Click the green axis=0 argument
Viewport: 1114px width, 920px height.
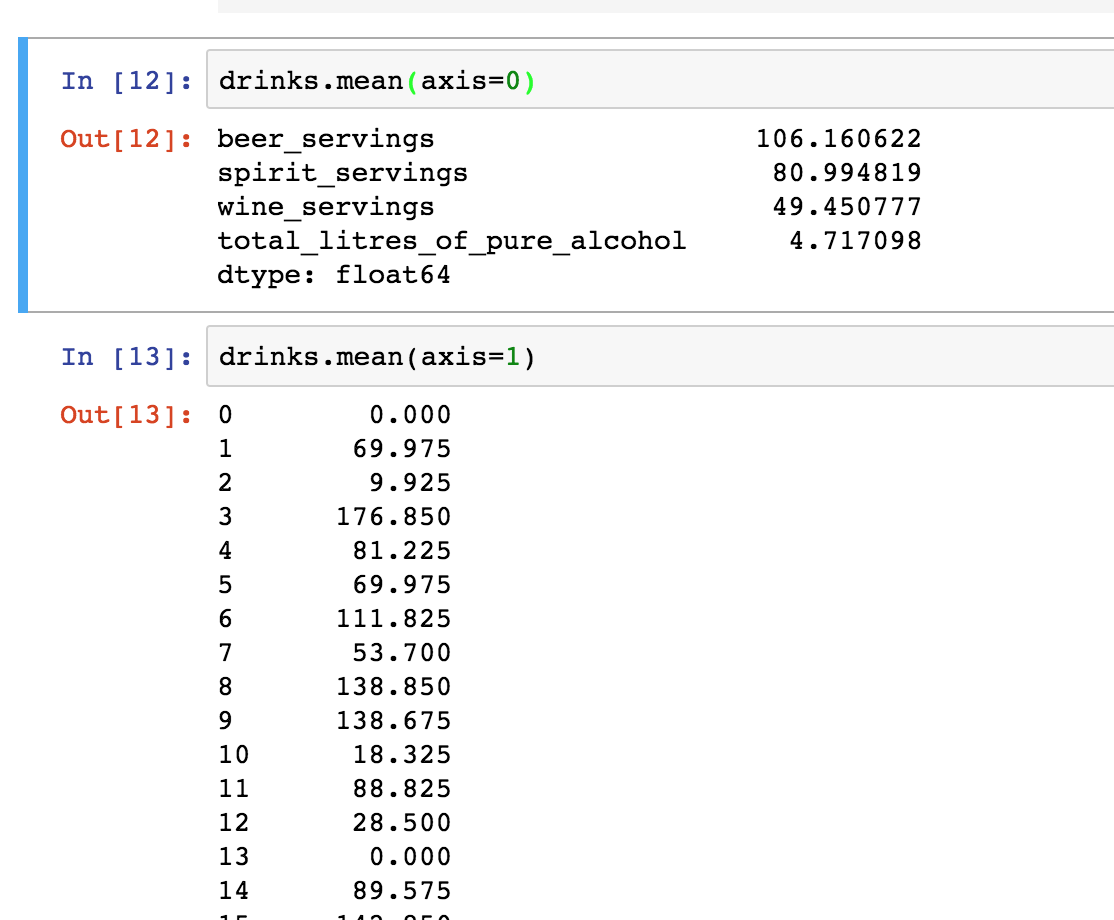pyautogui.click(x=470, y=81)
